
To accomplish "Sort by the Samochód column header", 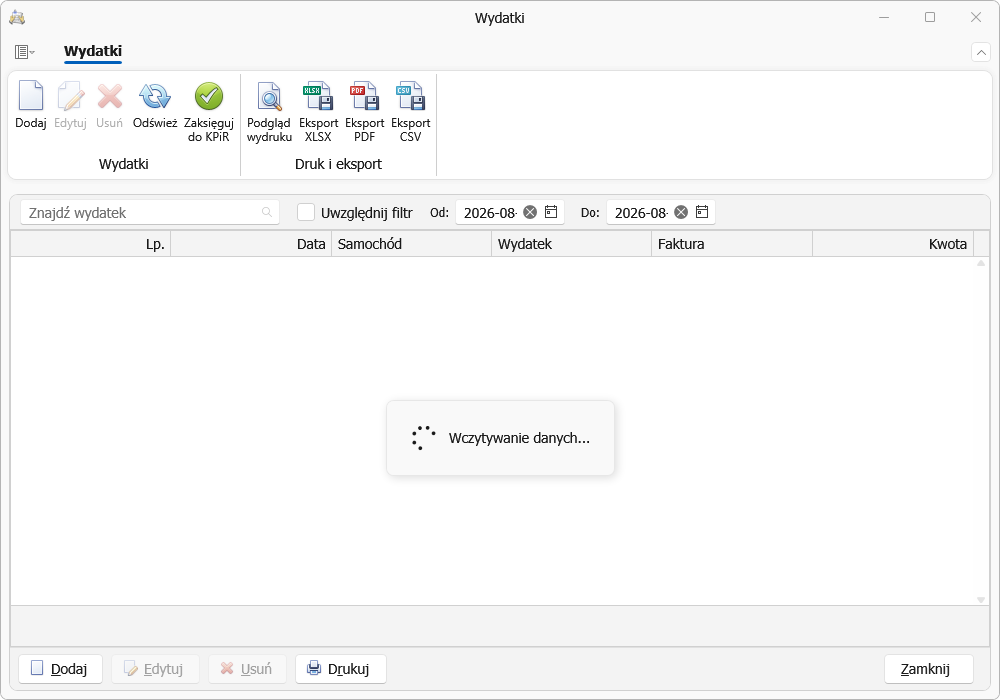I will pyautogui.click(x=411, y=244).
